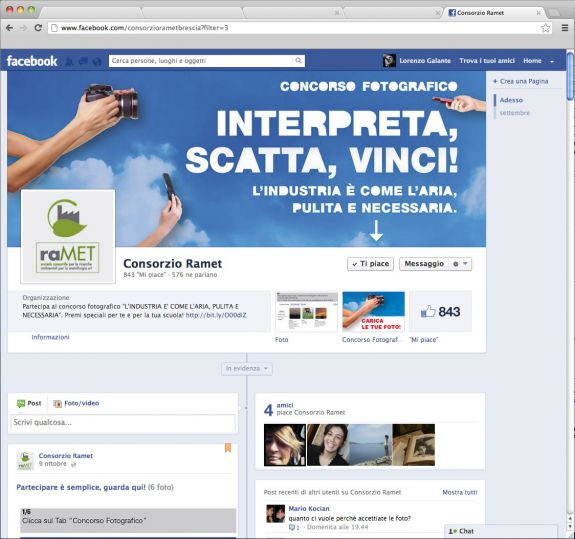Jump to settembre in timeline navigation
575x539 pixels.
515,113
